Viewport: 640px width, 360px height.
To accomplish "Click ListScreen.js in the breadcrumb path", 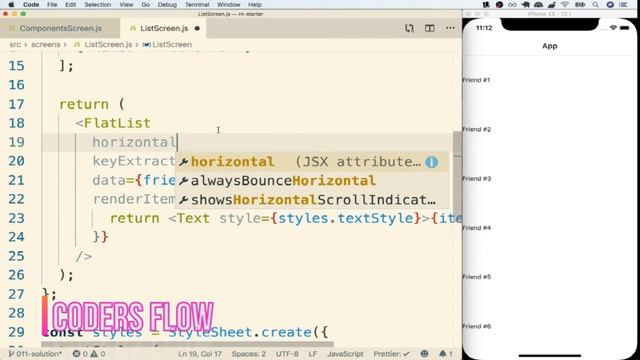I will [x=108, y=44].
